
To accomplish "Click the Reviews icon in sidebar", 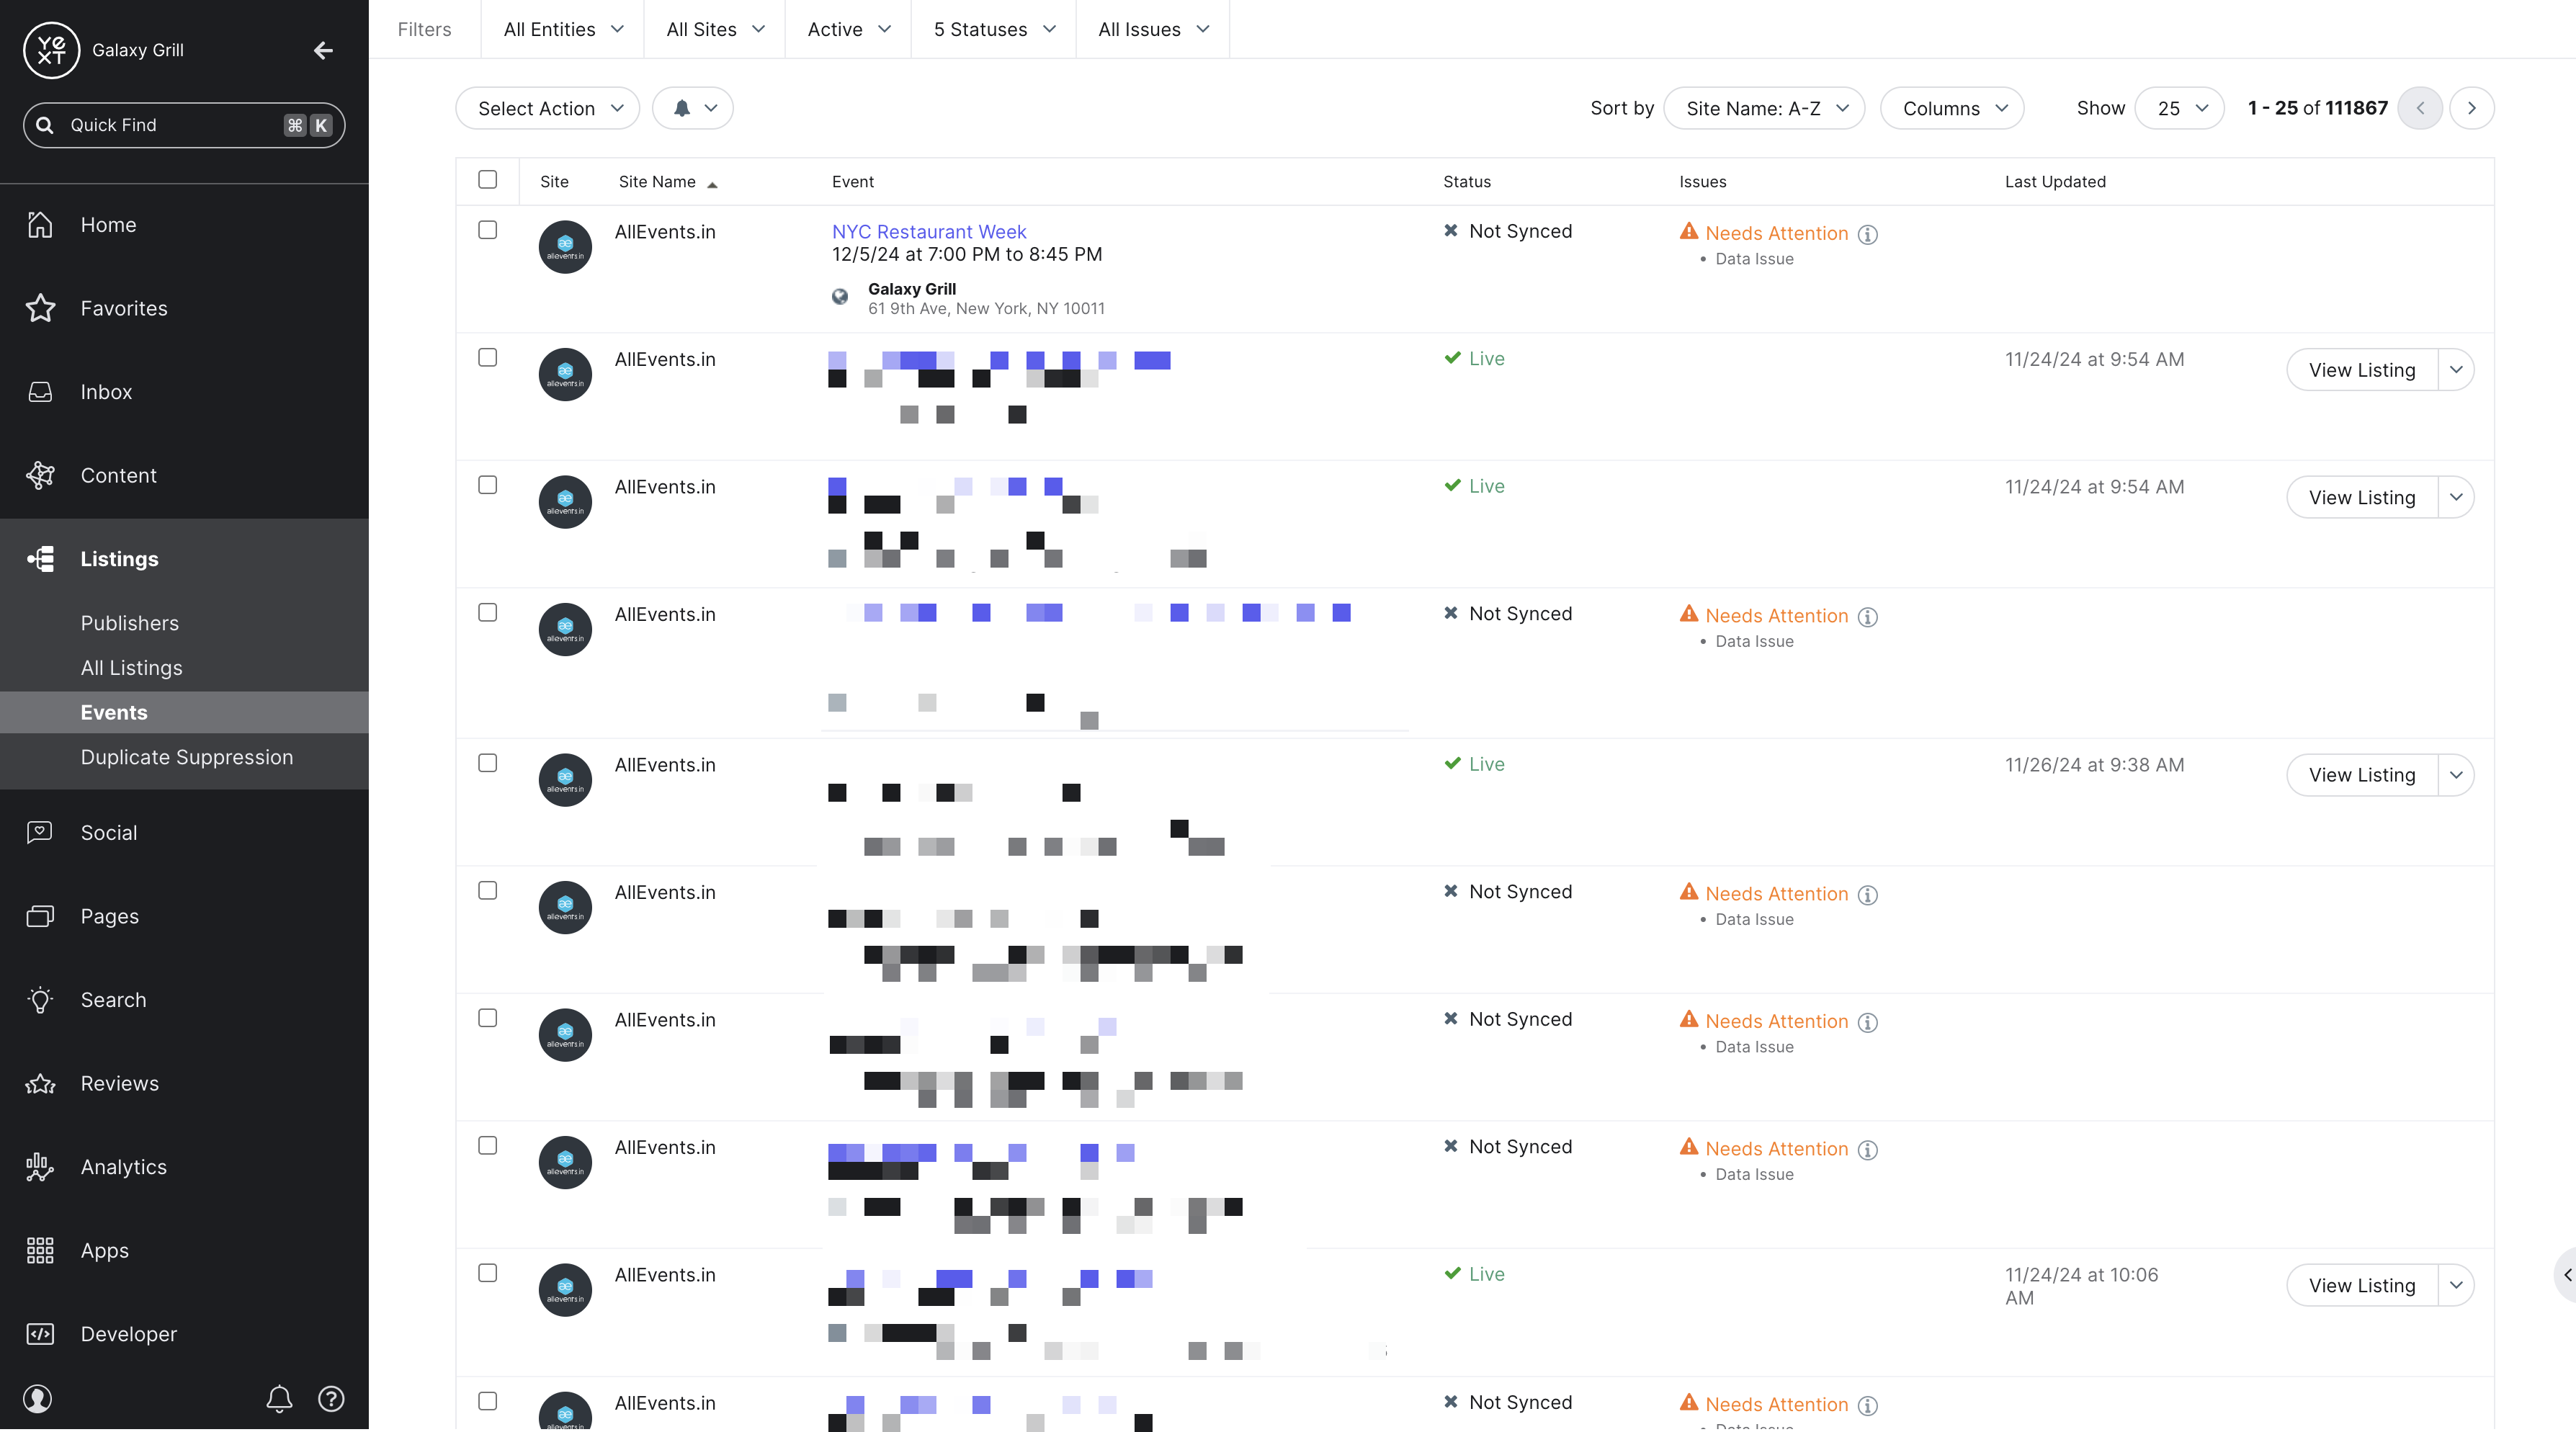I will (x=39, y=1083).
